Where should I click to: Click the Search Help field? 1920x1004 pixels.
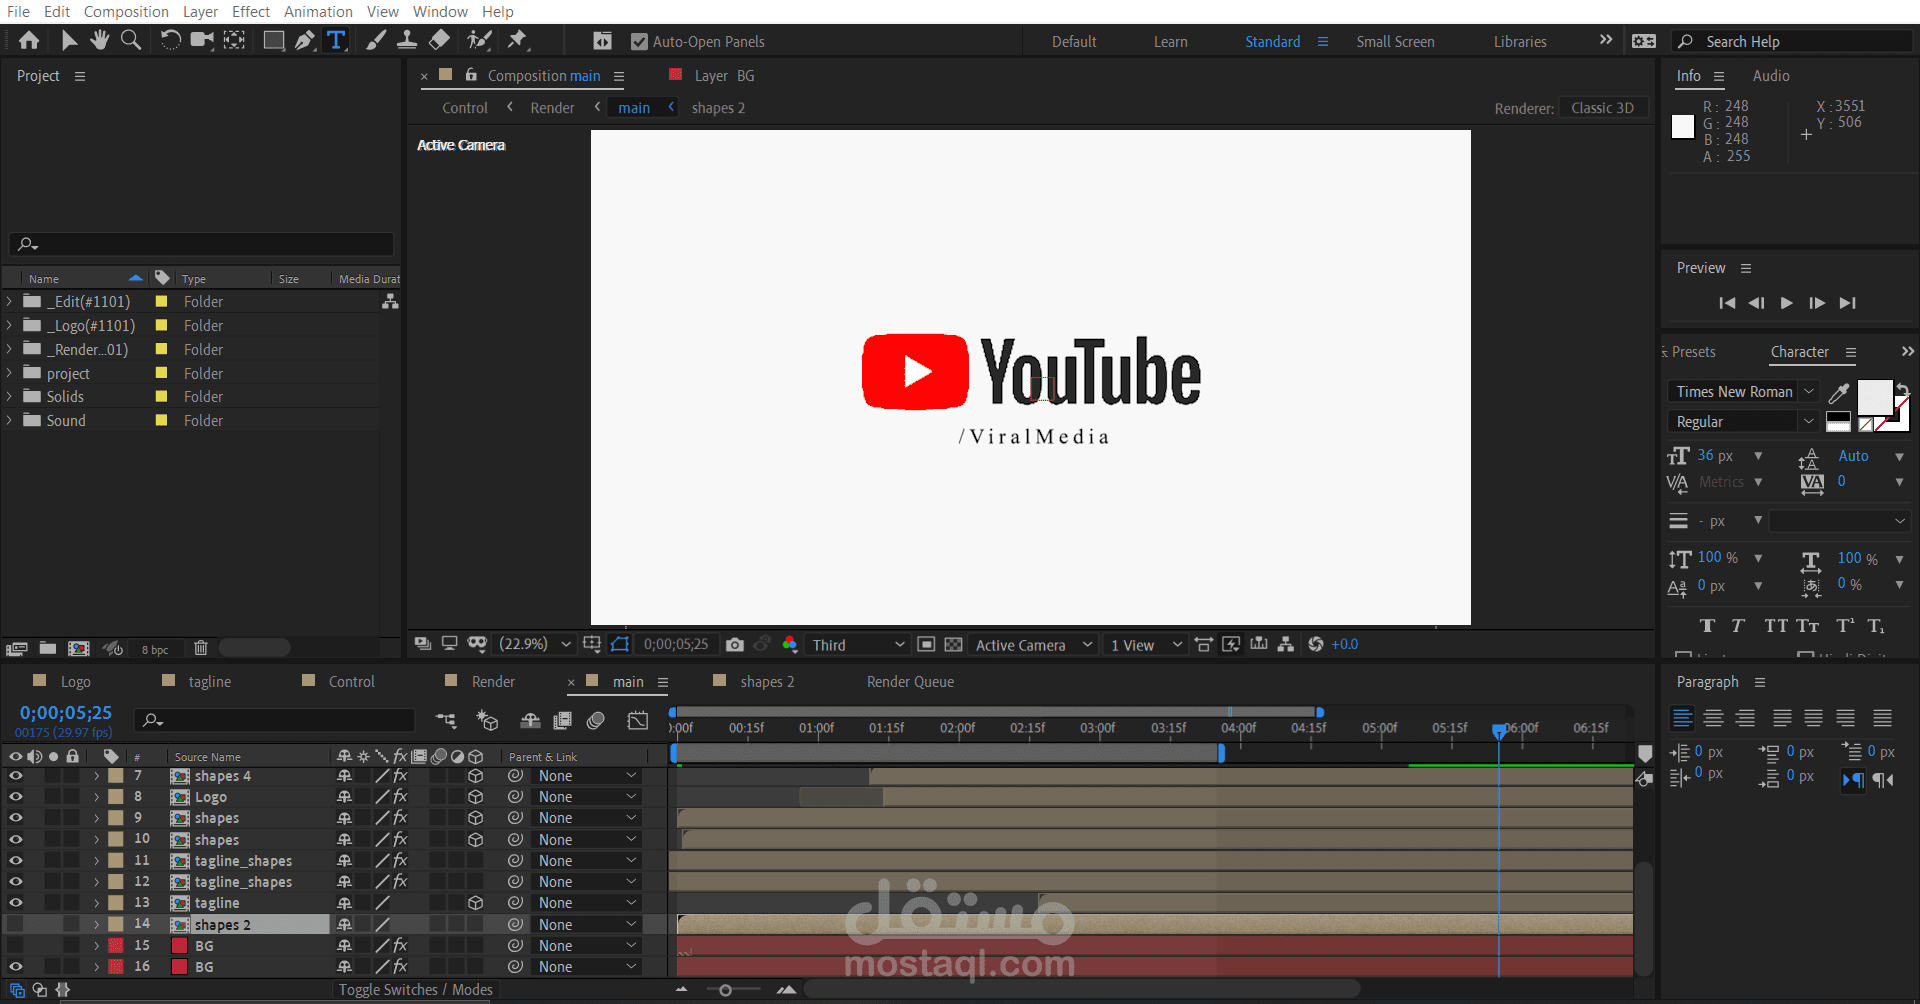pos(1792,42)
